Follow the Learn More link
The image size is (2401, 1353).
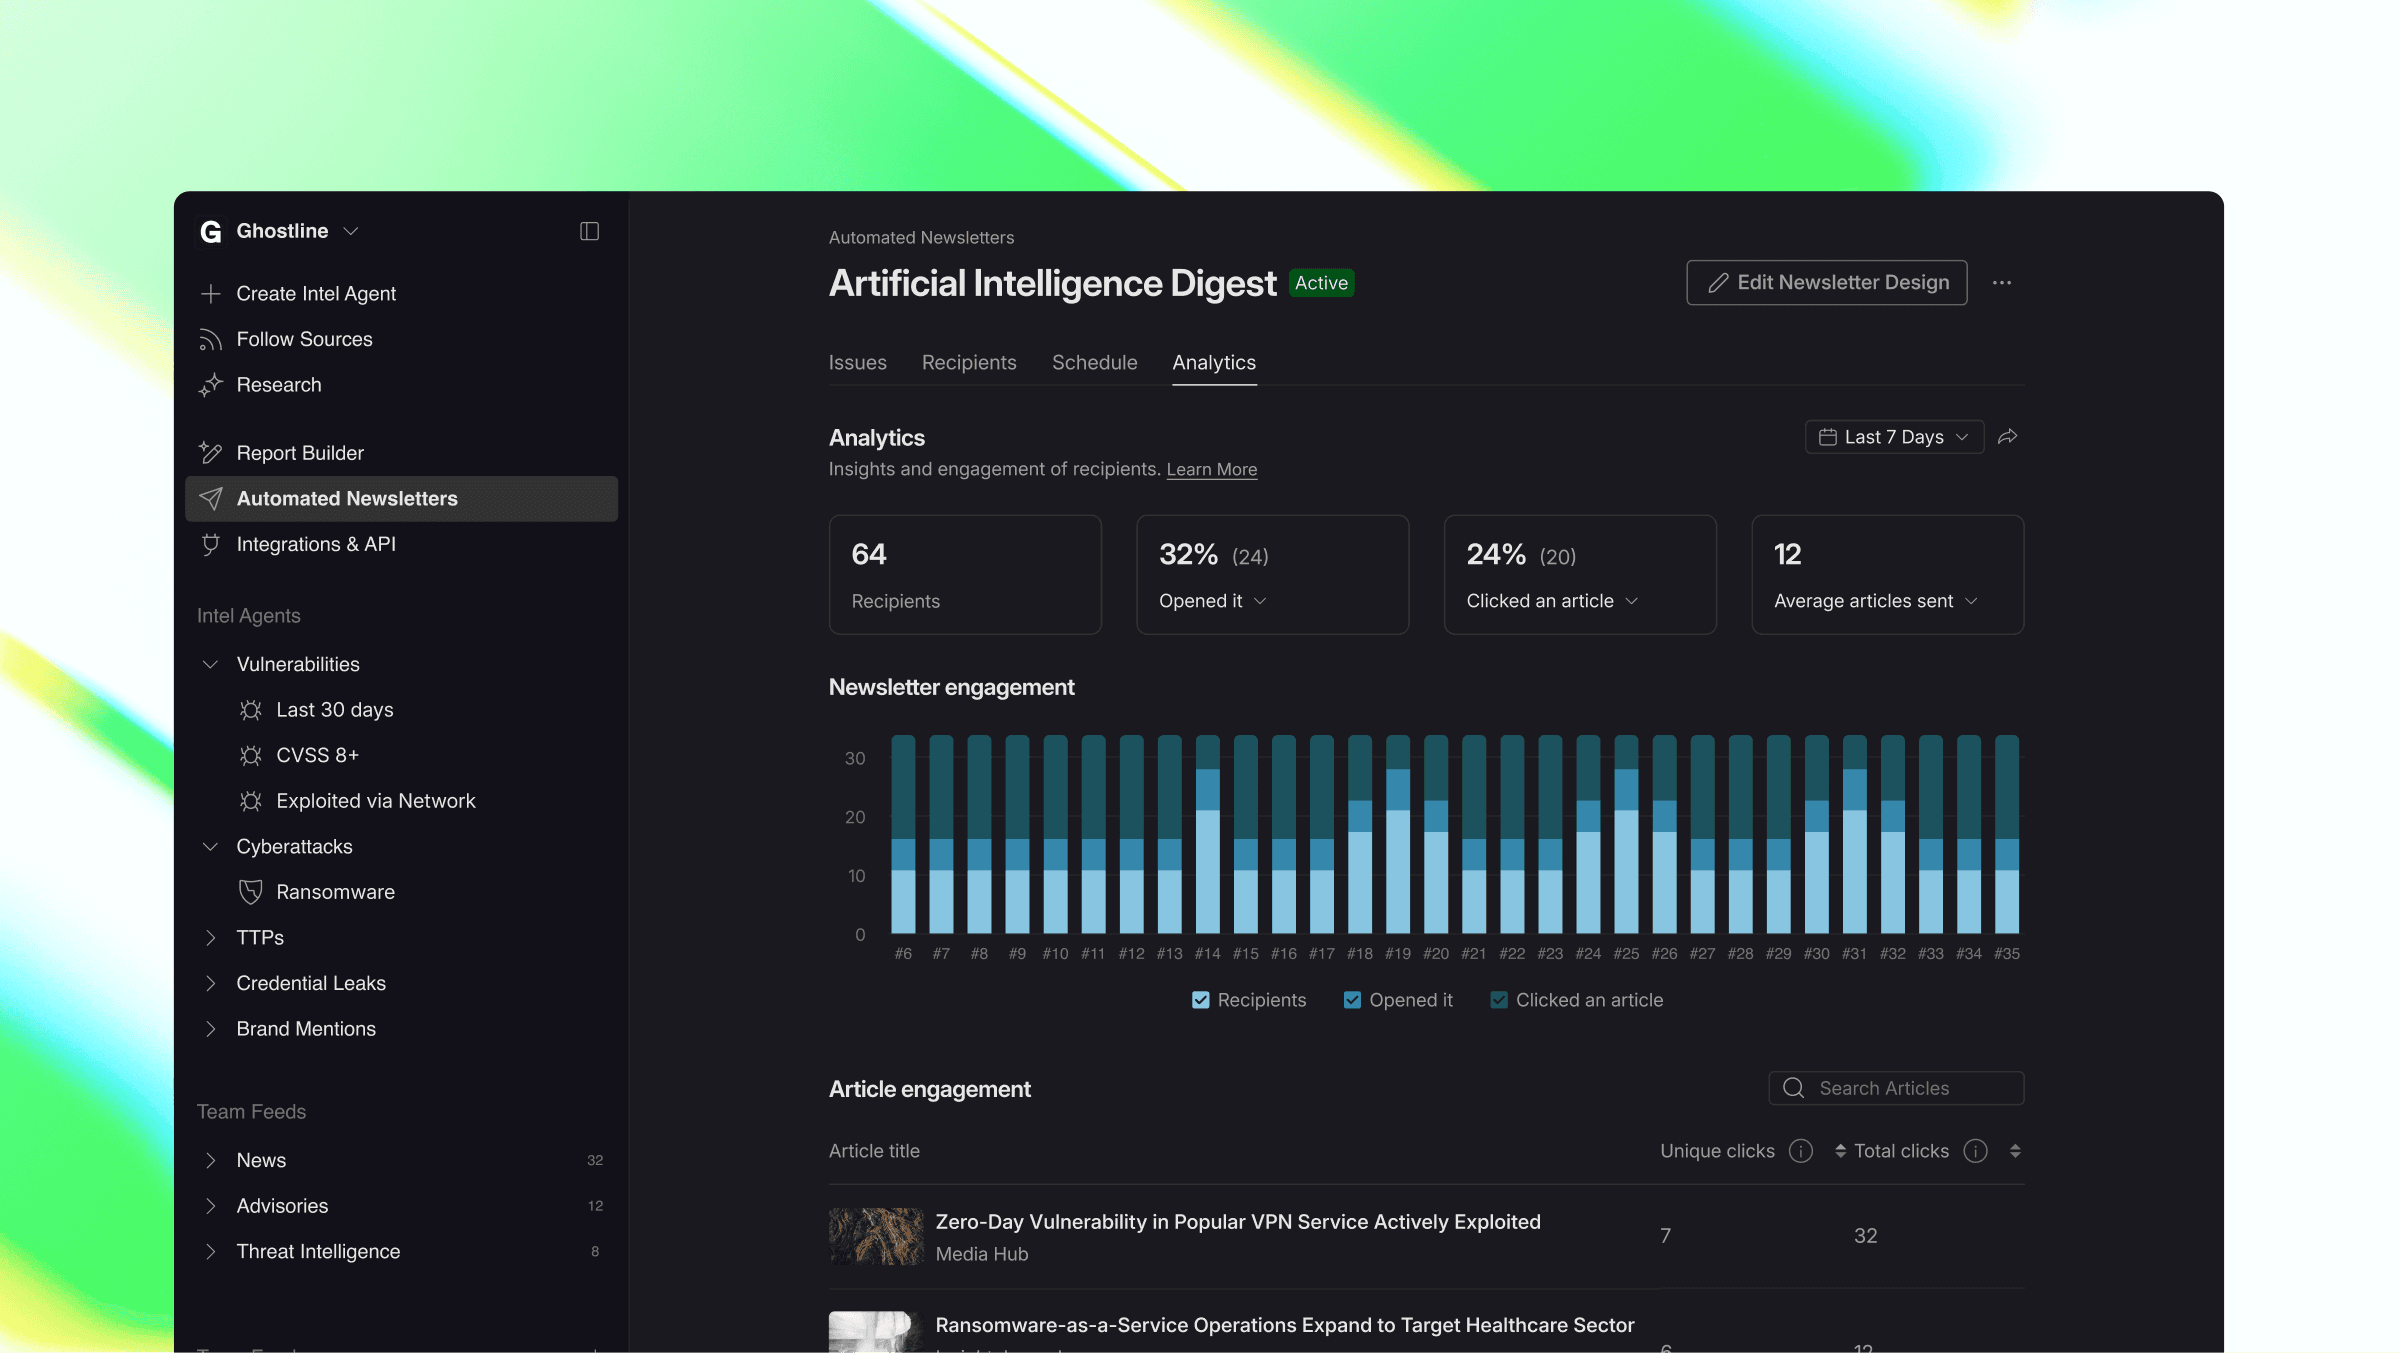pos(1211,470)
